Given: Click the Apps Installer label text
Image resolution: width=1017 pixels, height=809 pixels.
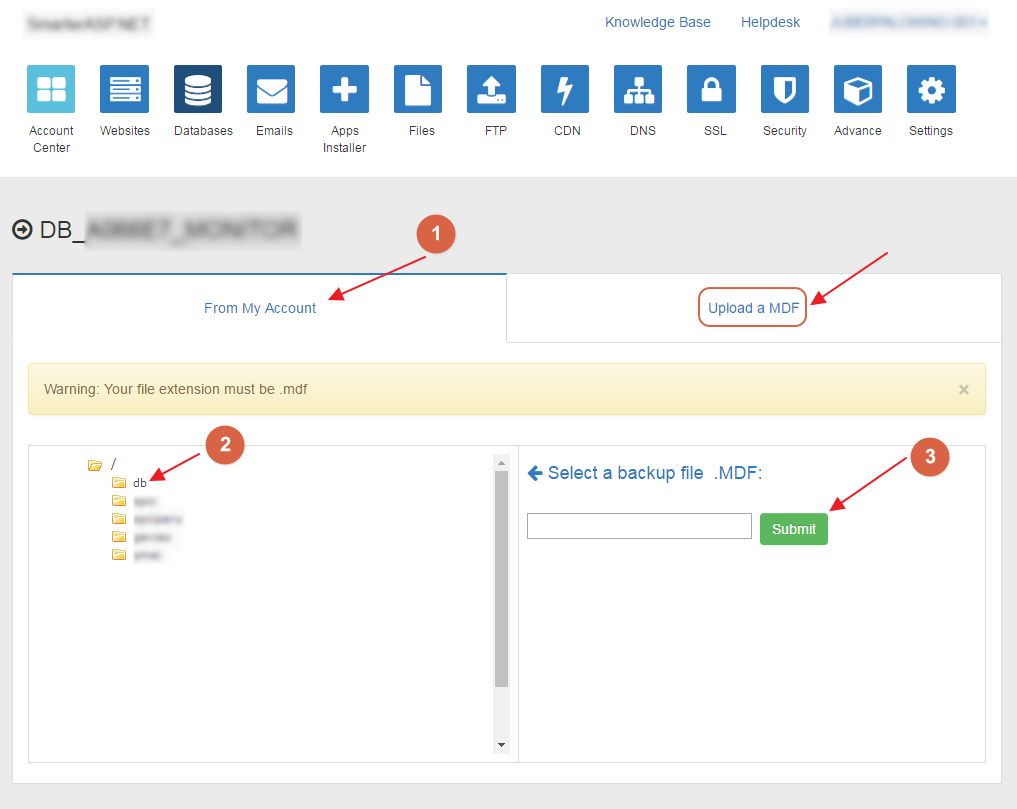Looking at the screenshot, I should 344,139.
